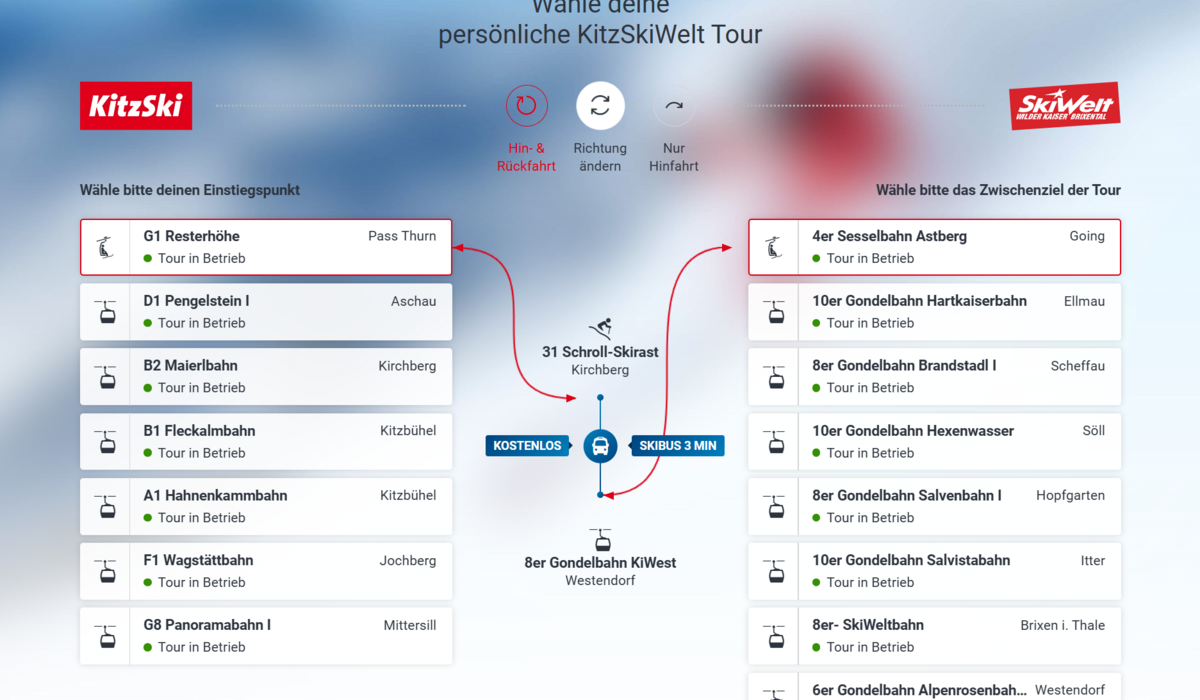This screenshot has width=1200, height=700.
Task: Choose D1 Pengelstein I as entry point
Action: tap(290, 312)
